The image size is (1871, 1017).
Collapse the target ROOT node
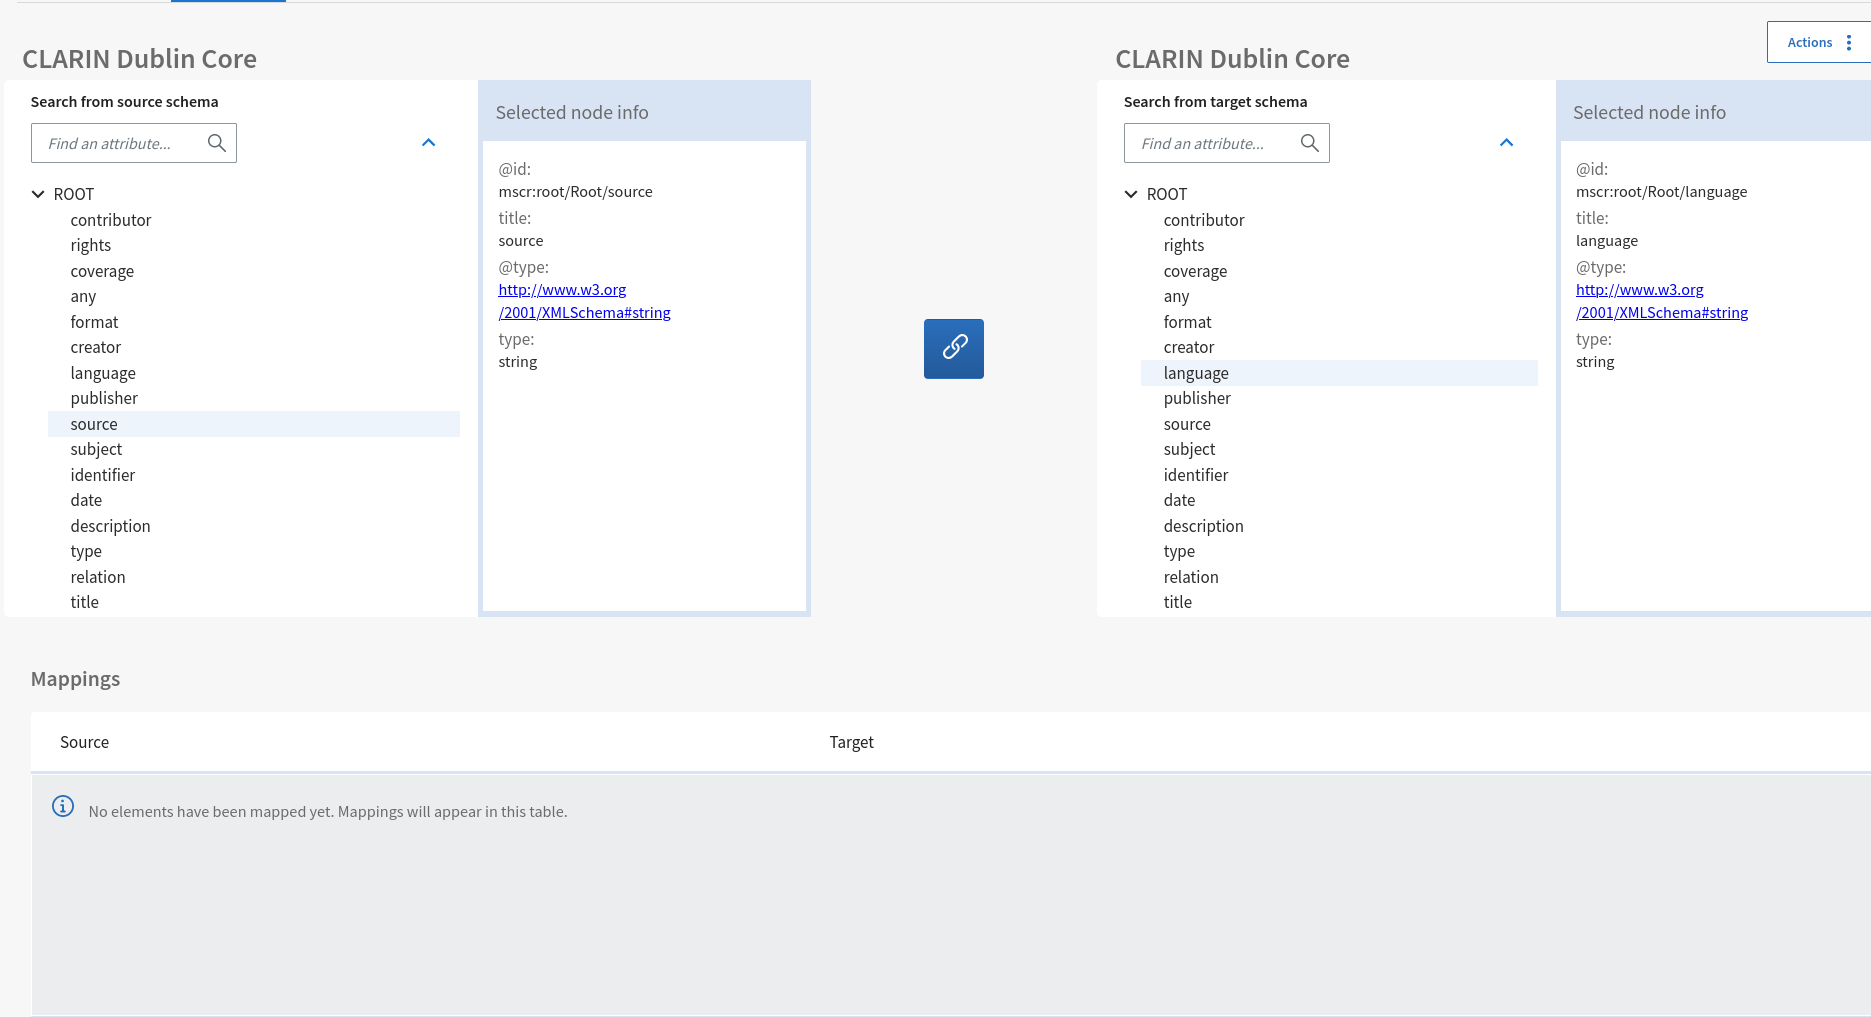click(x=1131, y=194)
